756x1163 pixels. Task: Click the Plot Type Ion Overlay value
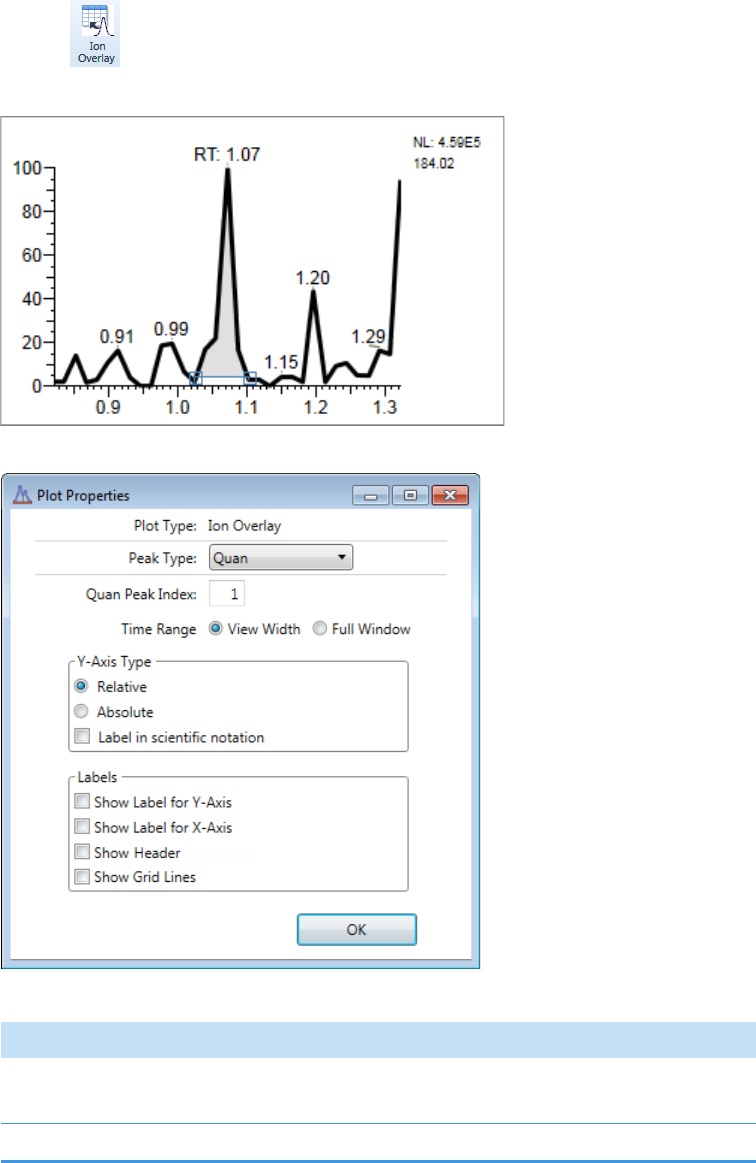pyautogui.click(x=244, y=525)
